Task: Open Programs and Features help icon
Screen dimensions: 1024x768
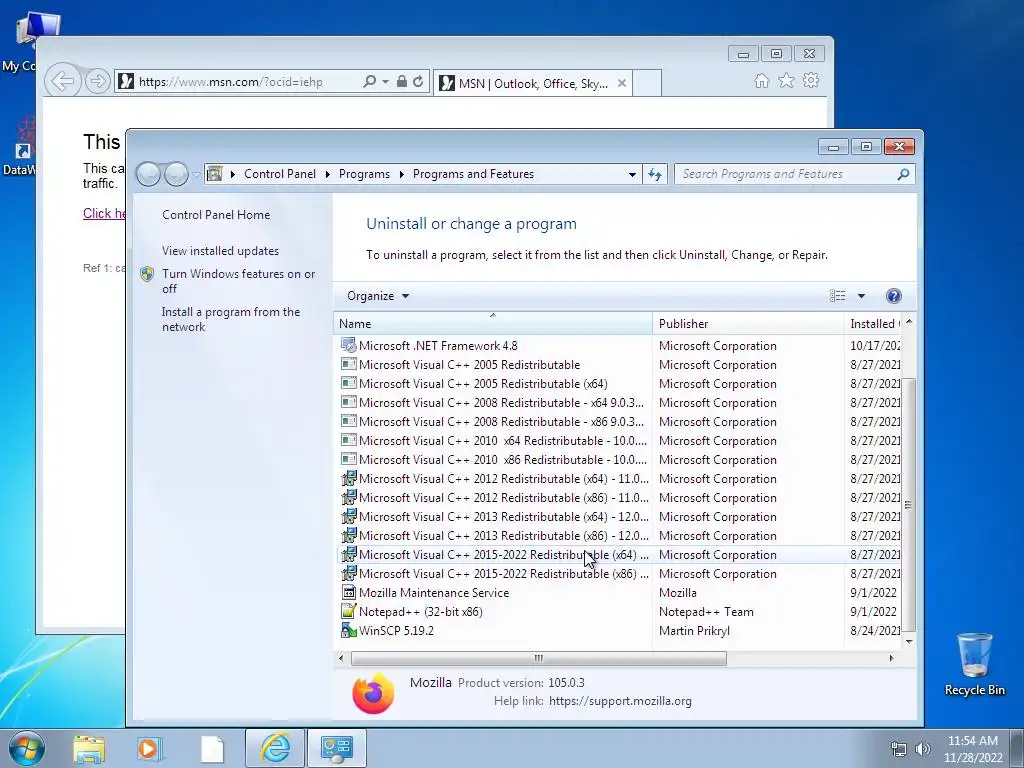Action: click(x=893, y=296)
